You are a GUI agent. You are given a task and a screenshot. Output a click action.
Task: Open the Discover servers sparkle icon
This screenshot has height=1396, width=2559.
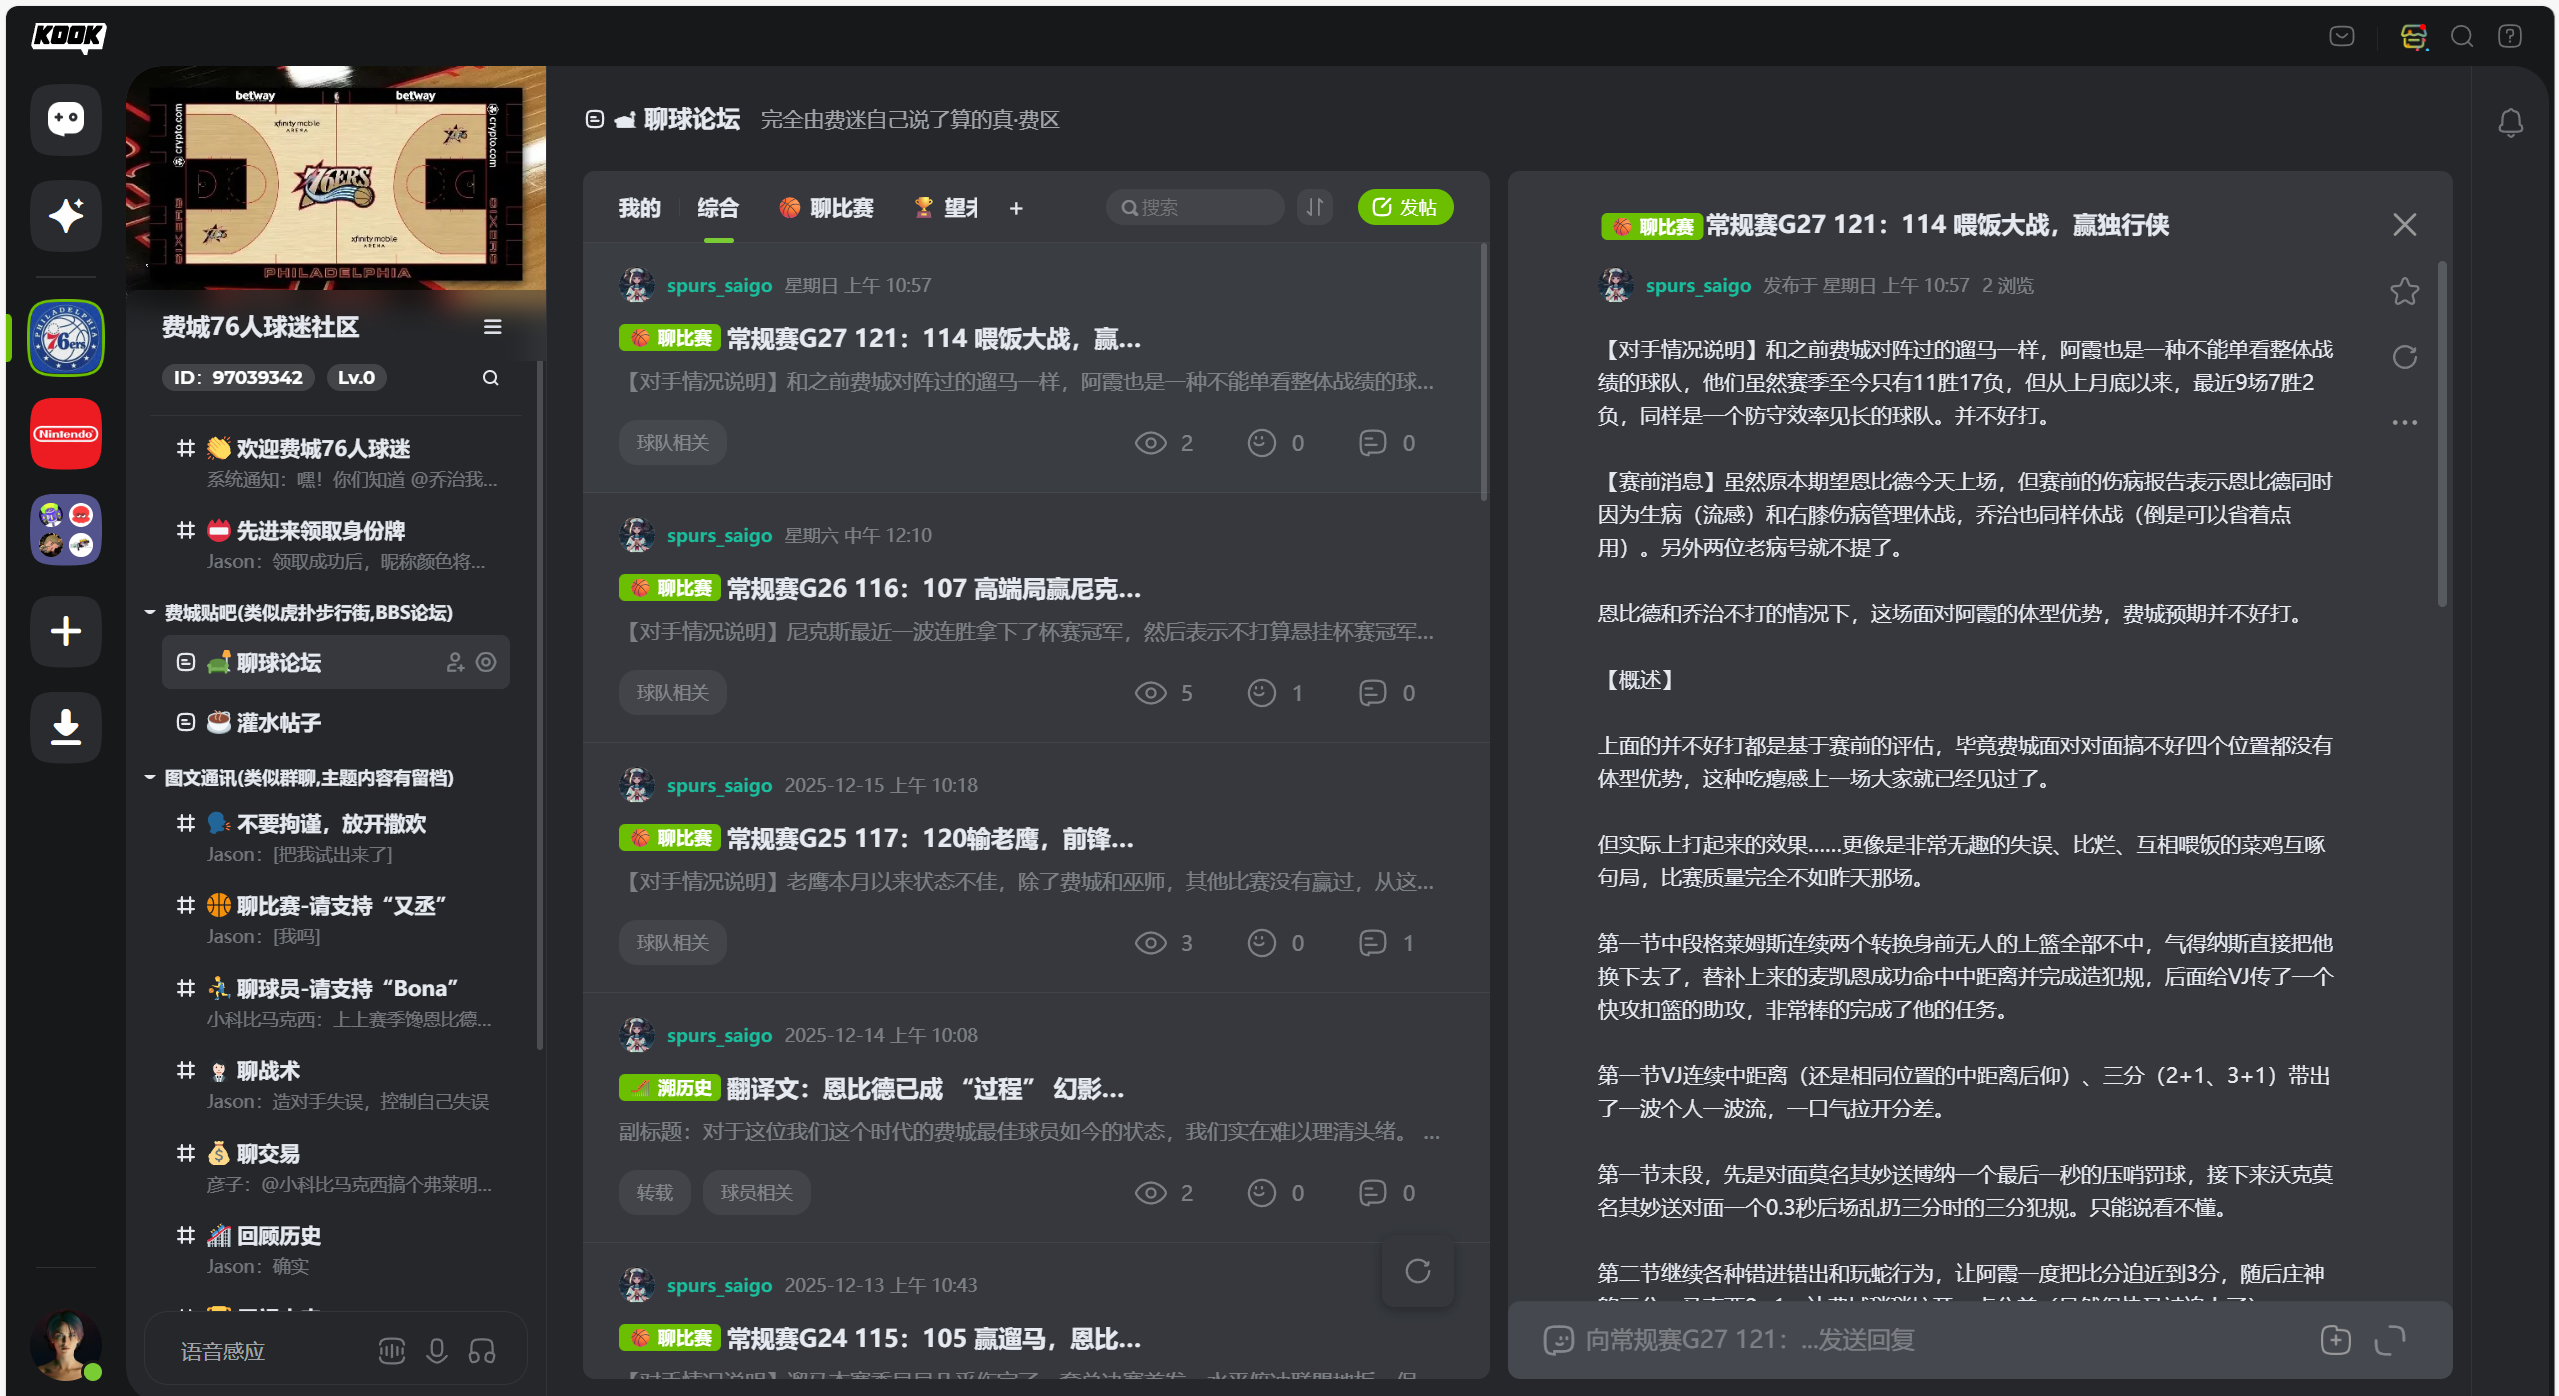(66, 215)
